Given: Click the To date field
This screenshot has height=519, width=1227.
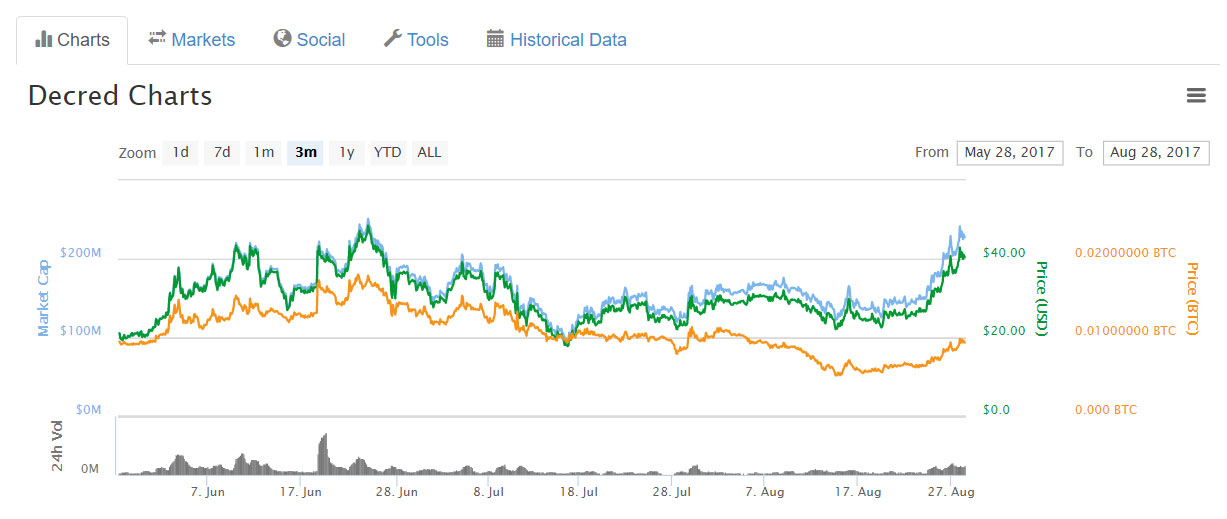Looking at the screenshot, I should [x=1155, y=153].
